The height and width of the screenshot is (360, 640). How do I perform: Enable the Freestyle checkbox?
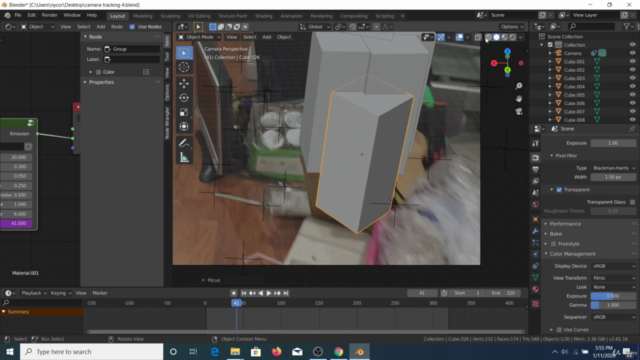coord(553,244)
